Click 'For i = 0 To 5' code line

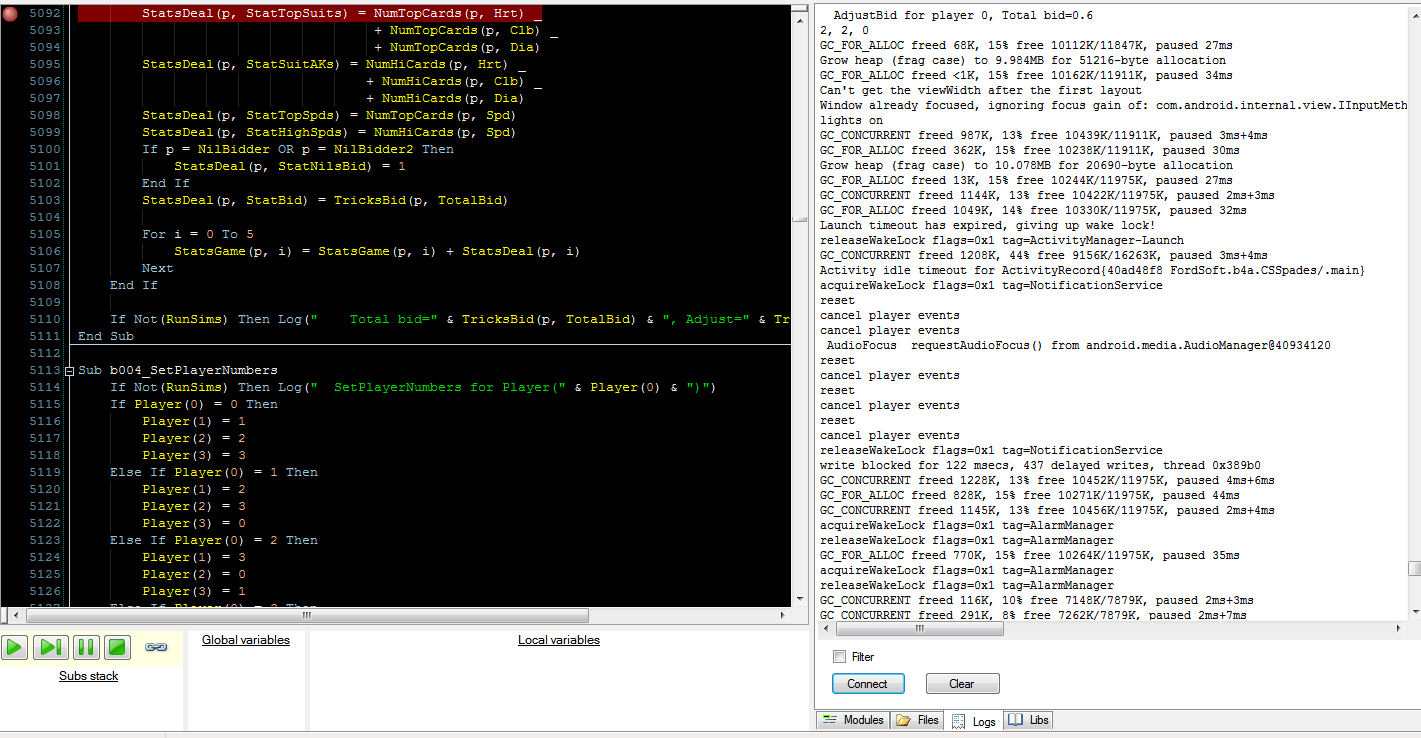[x=198, y=234]
